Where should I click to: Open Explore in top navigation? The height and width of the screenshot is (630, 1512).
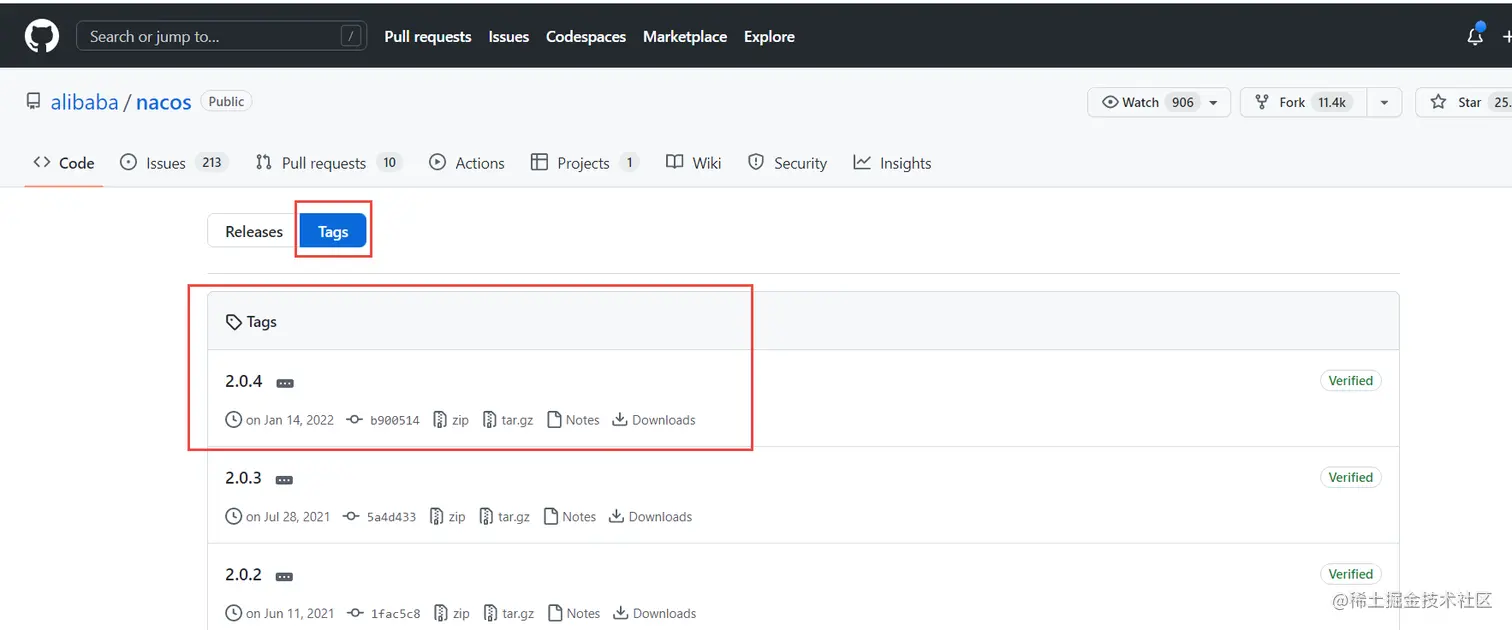769,36
